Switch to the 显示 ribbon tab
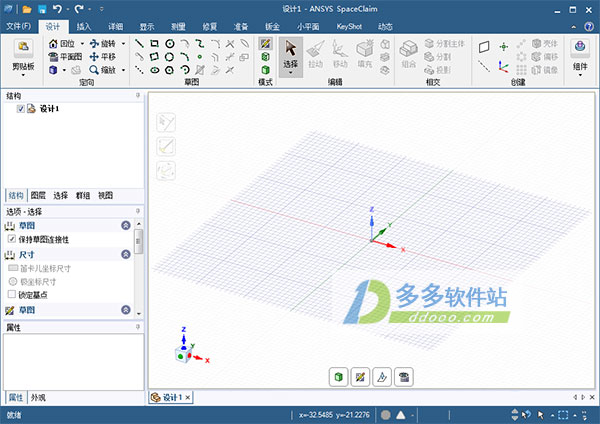The image size is (600, 424). click(147, 26)
